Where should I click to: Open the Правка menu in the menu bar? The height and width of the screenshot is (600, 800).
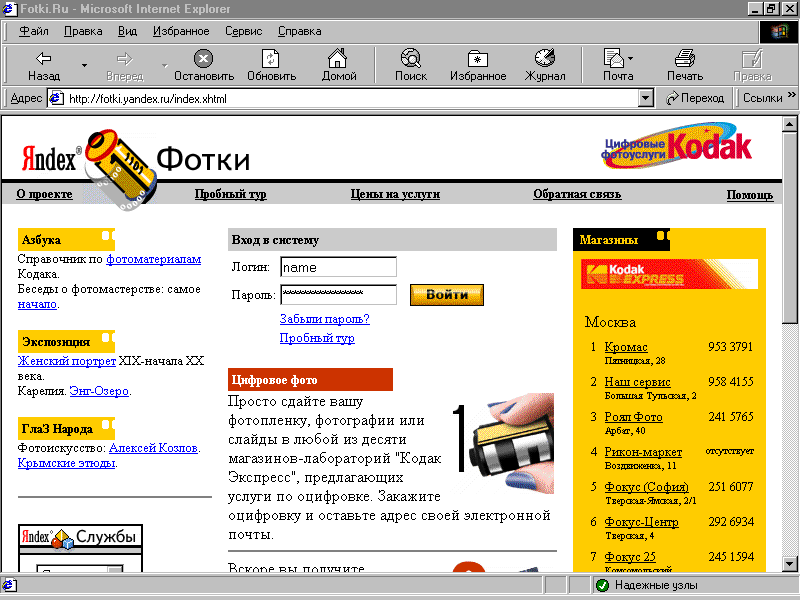[x=83, y=31]
